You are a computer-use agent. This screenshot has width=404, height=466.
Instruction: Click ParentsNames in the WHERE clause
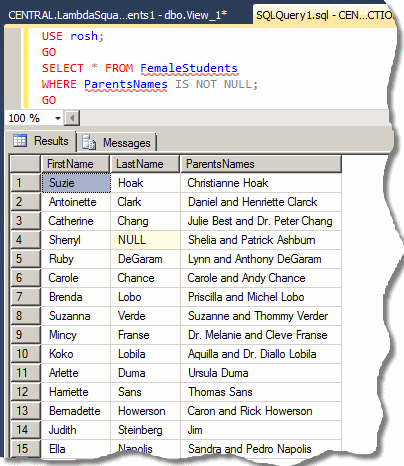pyautogui.click(x=126, y=84)
